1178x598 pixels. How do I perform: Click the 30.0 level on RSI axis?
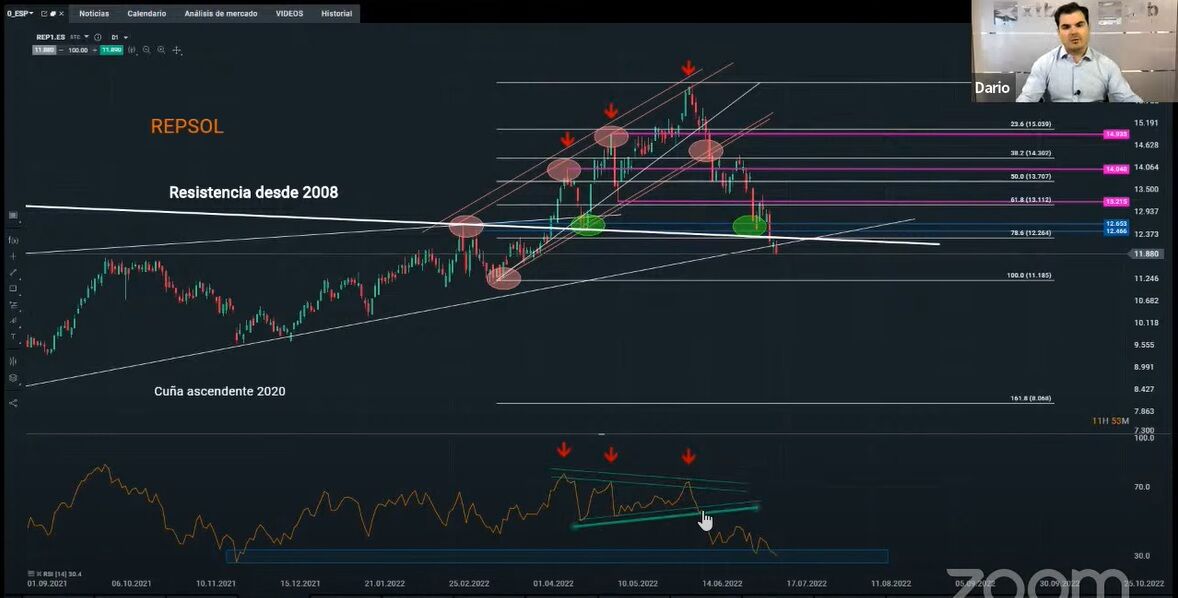click(1141, 556)
